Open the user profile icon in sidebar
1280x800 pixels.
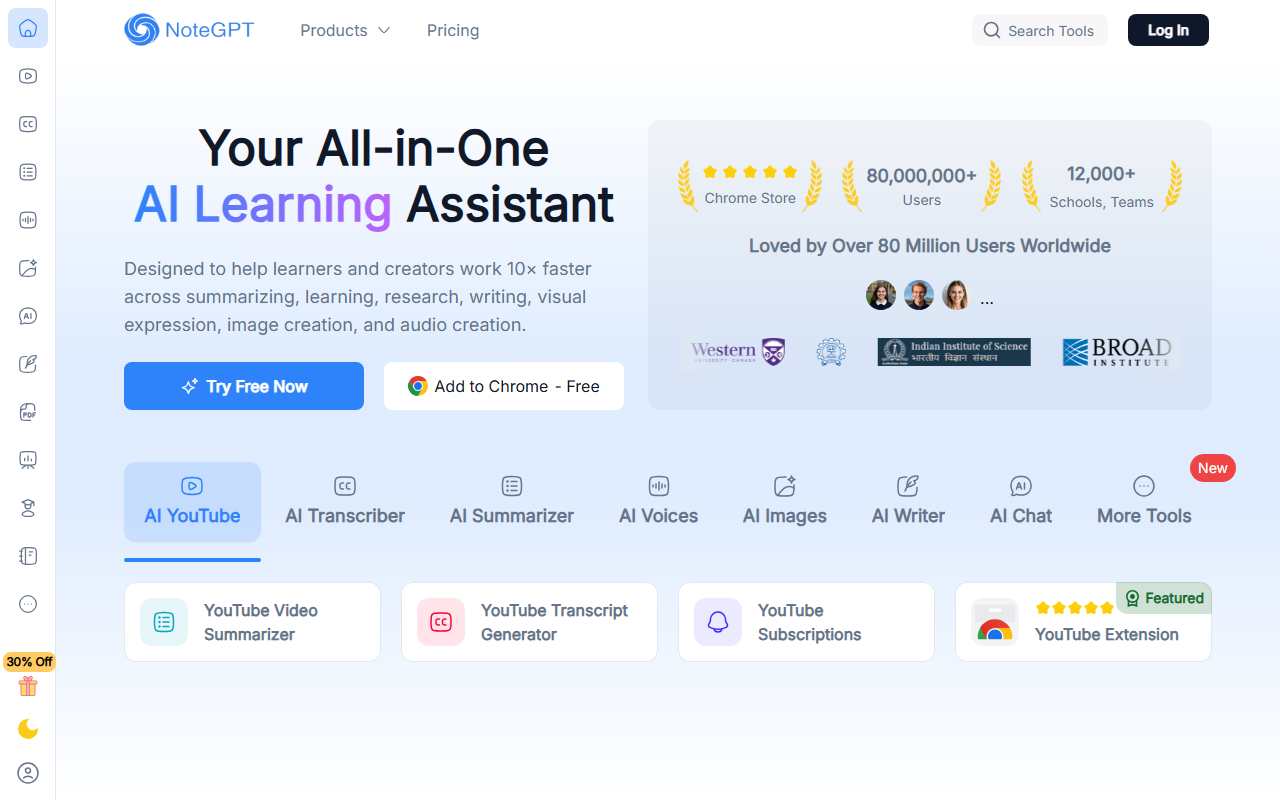coord(28,773)
